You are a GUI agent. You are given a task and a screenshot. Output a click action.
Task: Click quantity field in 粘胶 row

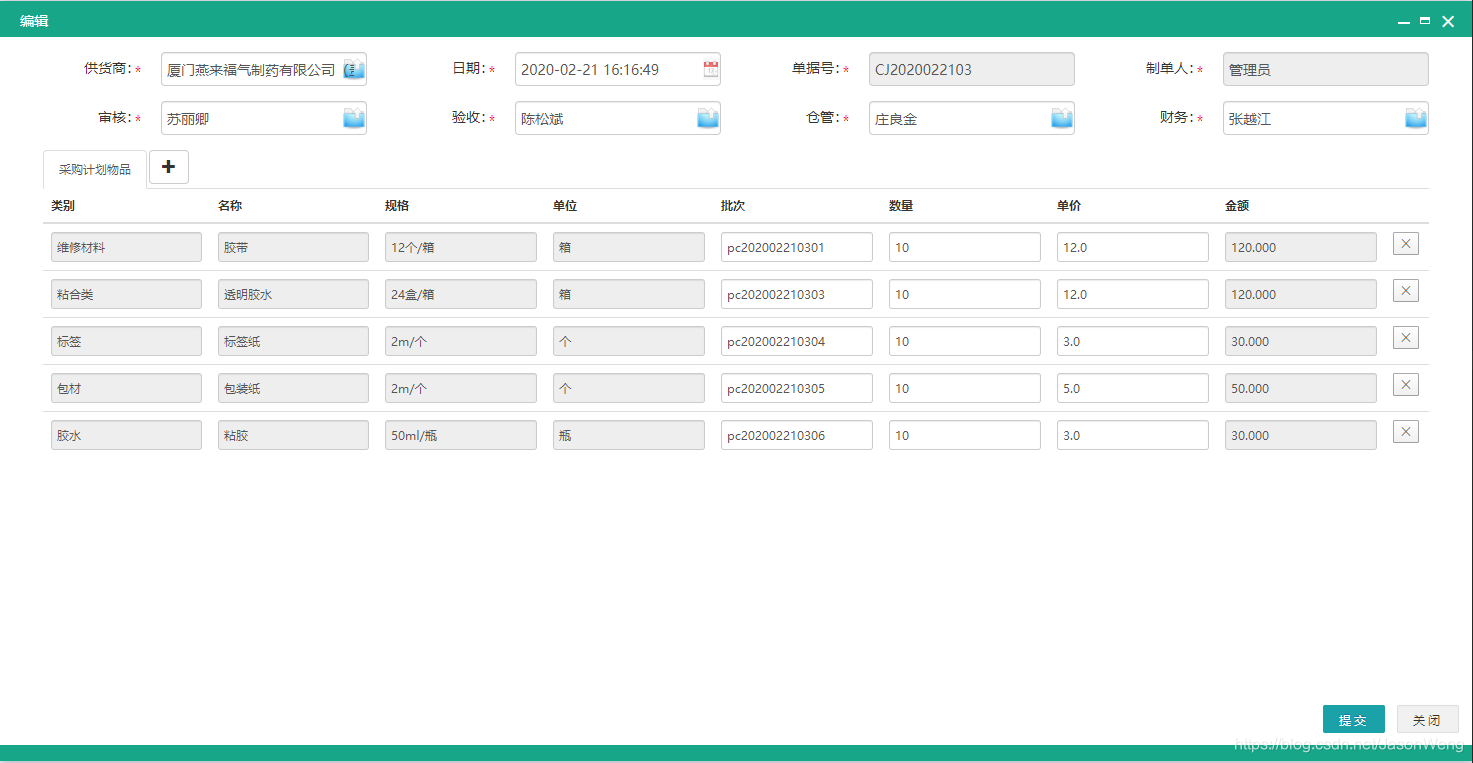(x=965, y=435)
